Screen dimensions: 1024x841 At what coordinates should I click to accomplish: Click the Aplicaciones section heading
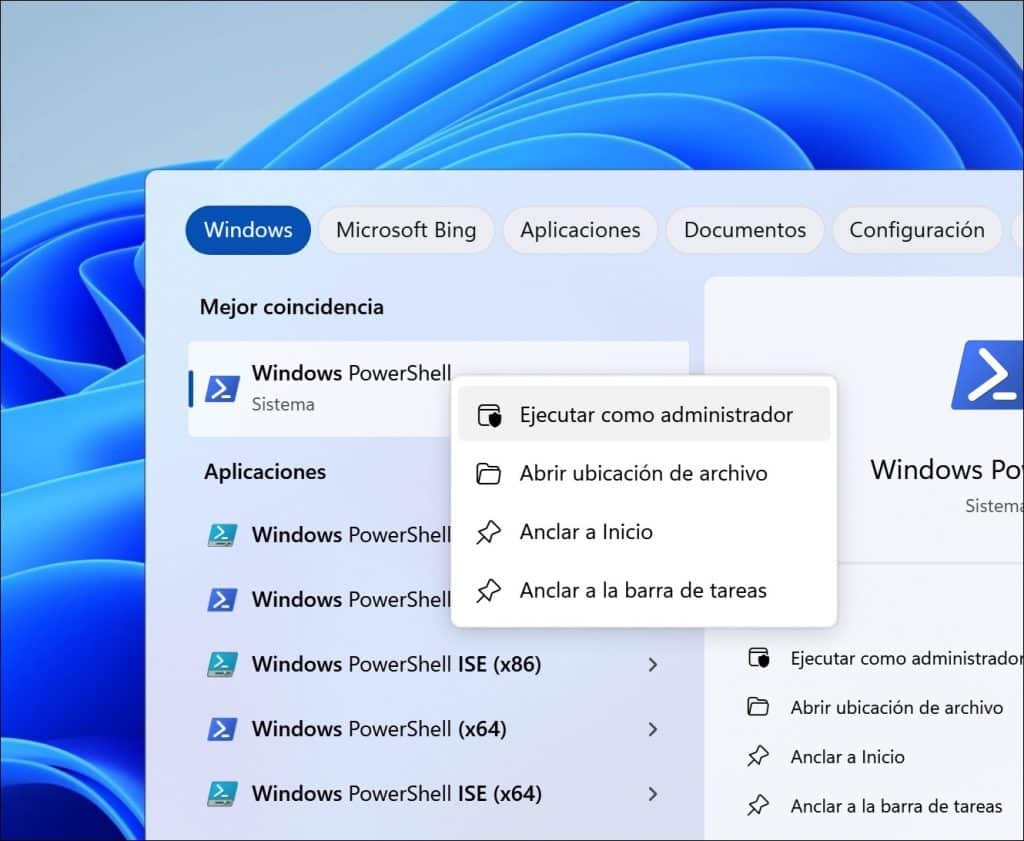(x=264, y=471)
